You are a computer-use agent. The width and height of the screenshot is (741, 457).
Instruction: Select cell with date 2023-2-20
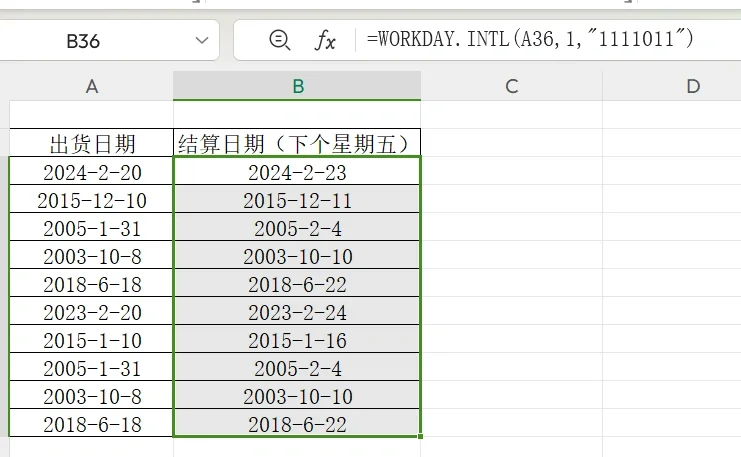pos(91,311)
